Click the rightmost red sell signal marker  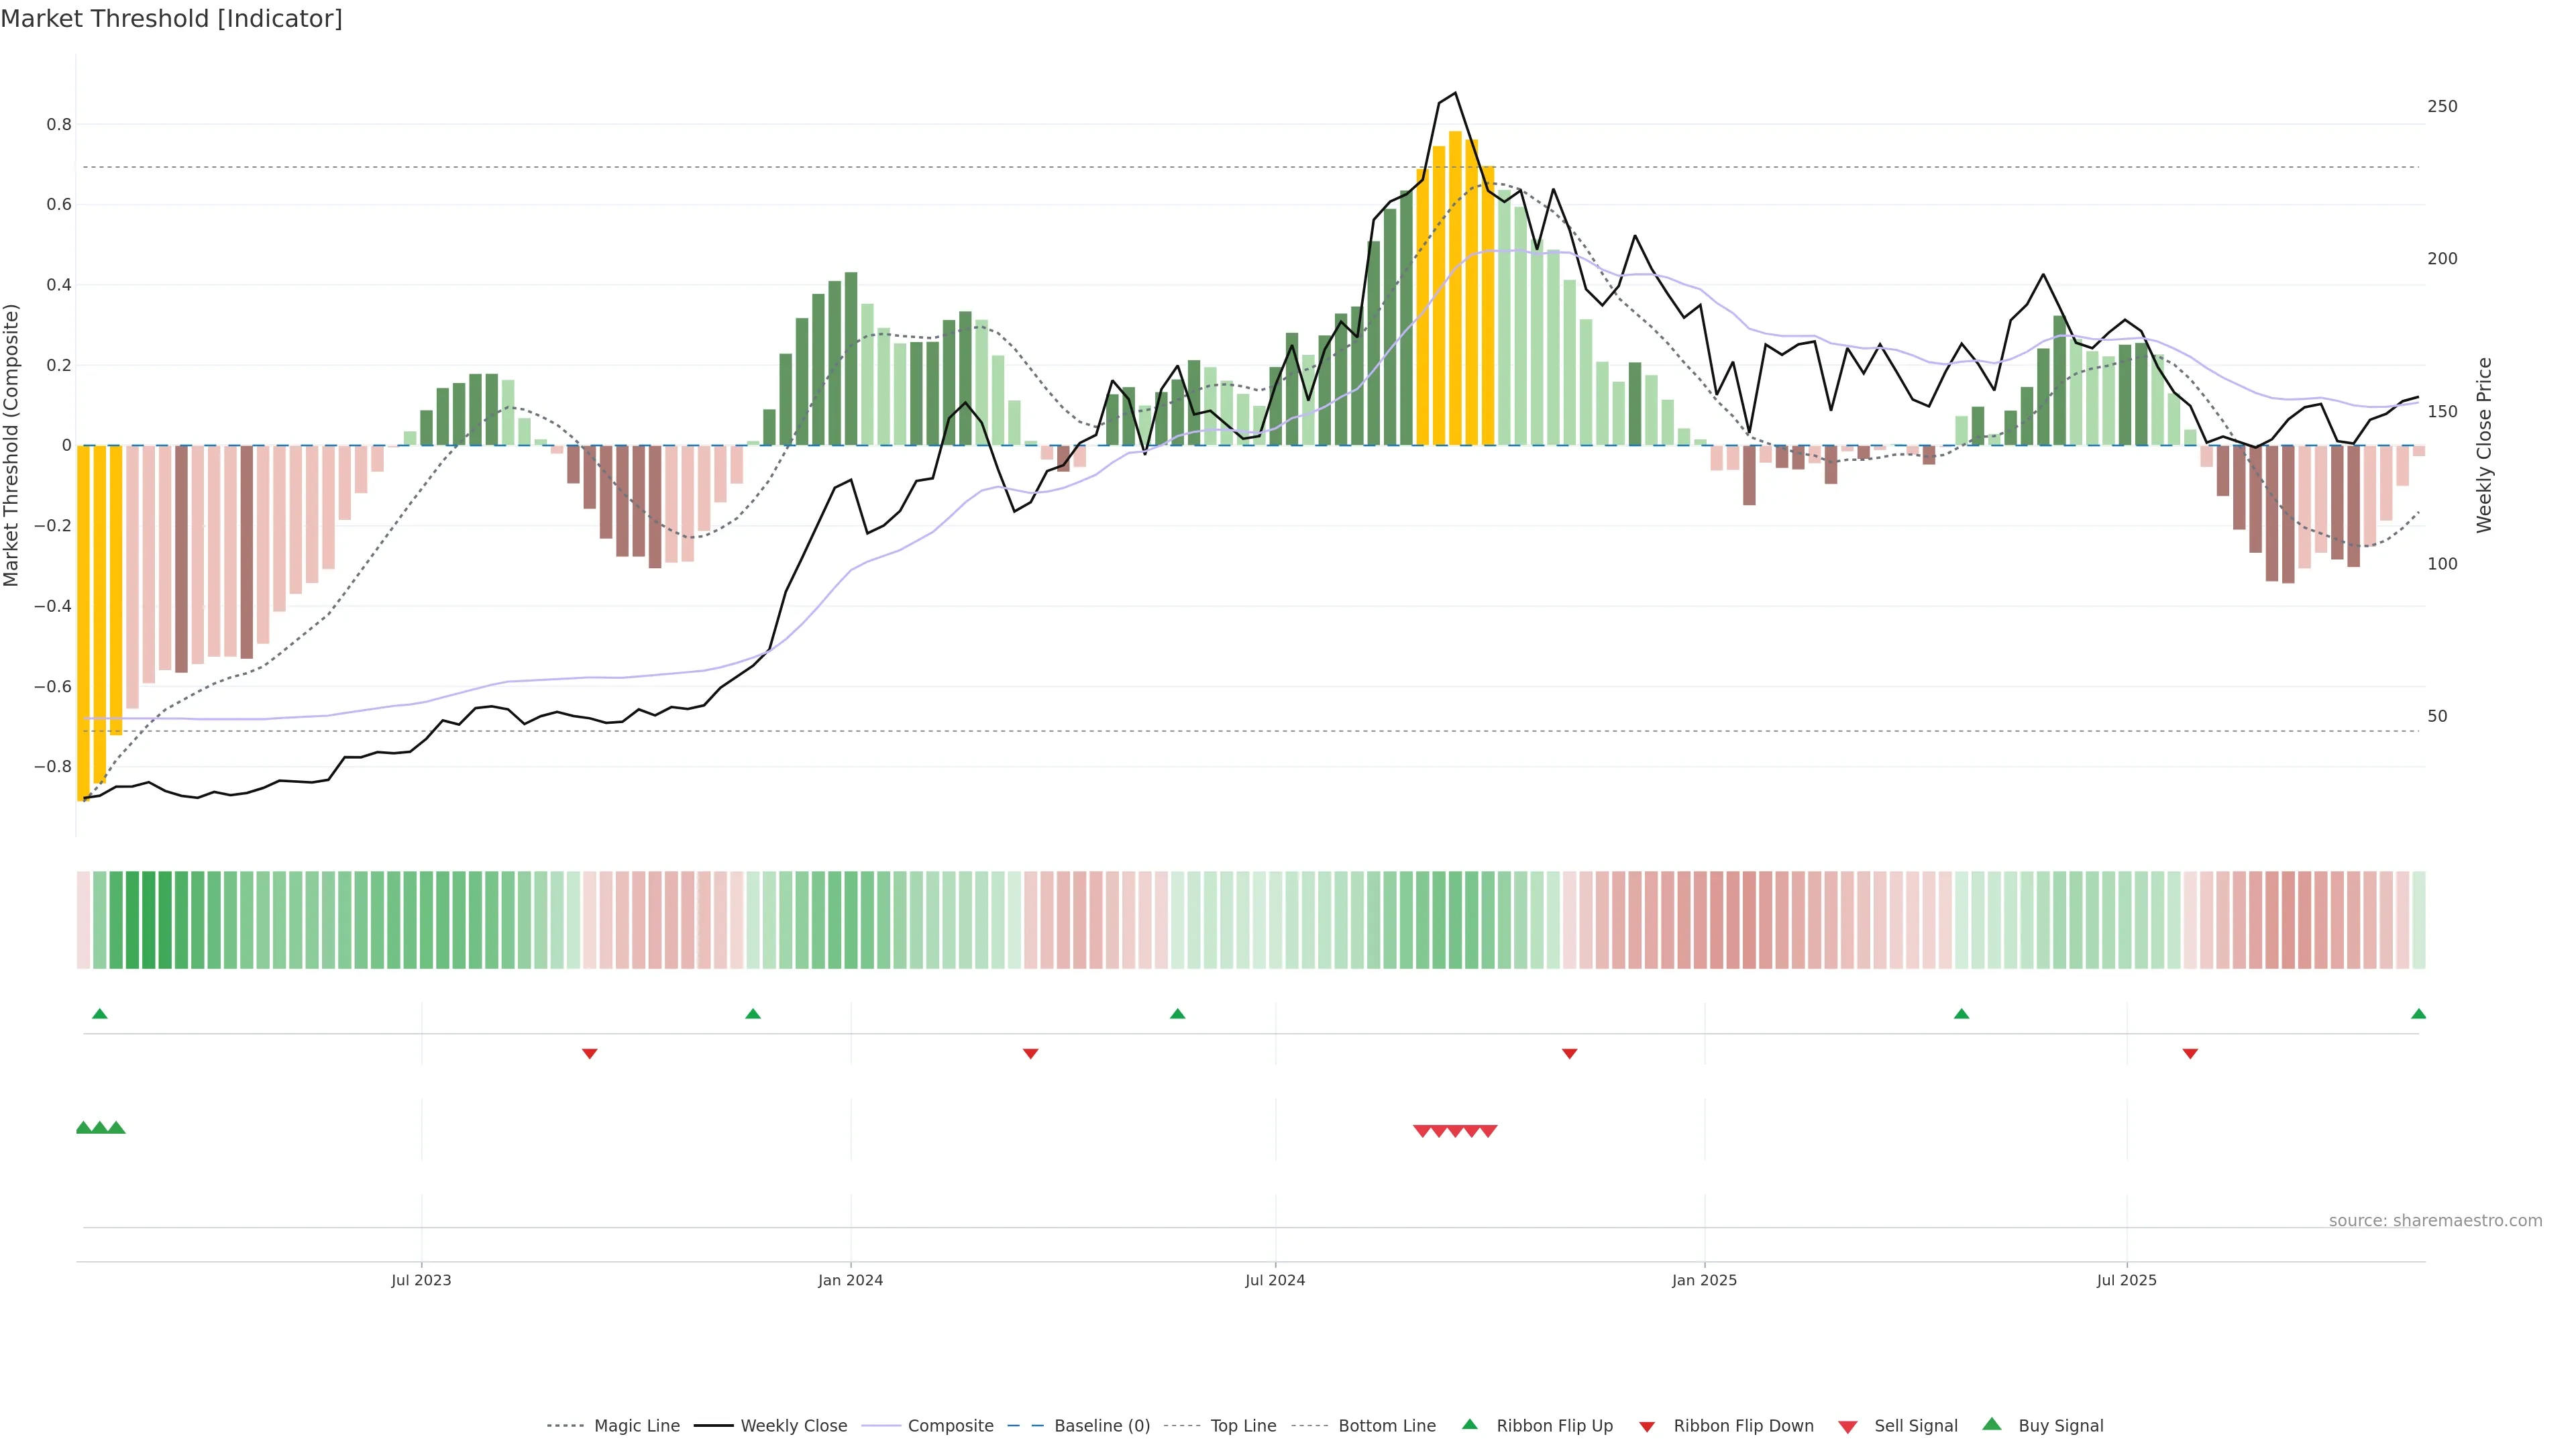pos(1488,1131)
